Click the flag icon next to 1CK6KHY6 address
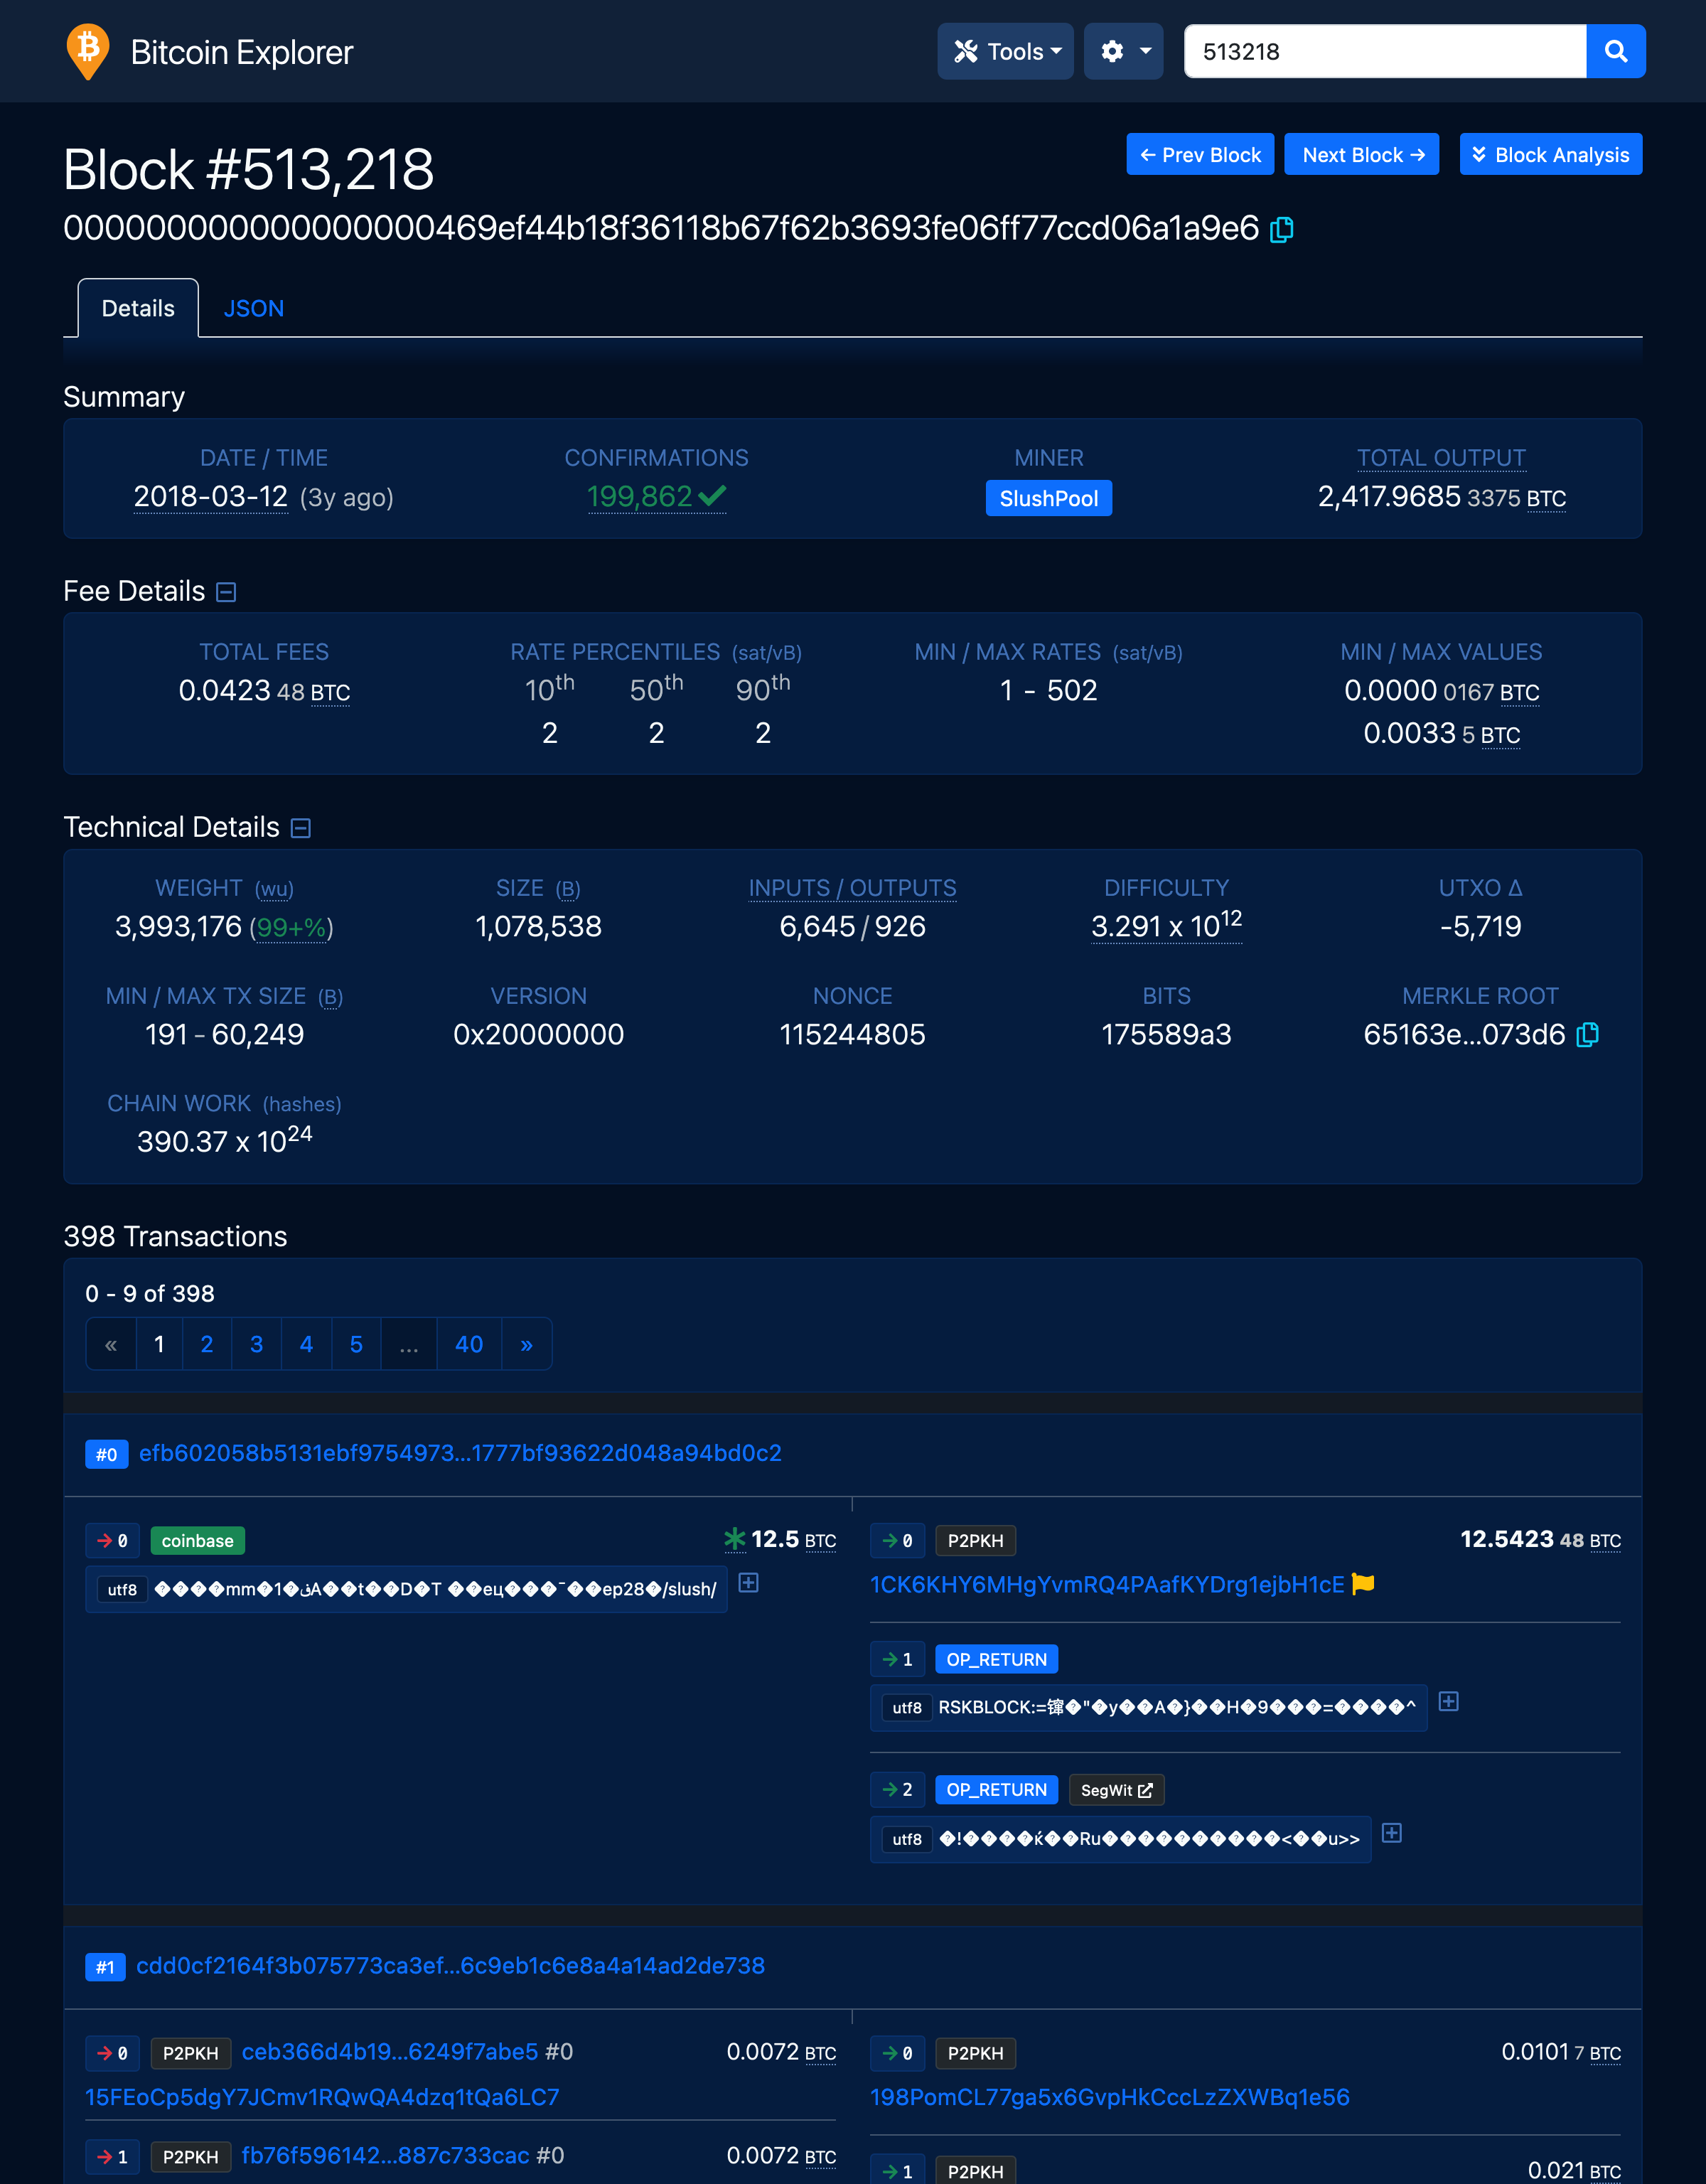This screenshot has height=2184, width=1706. pos(1363,1584)
